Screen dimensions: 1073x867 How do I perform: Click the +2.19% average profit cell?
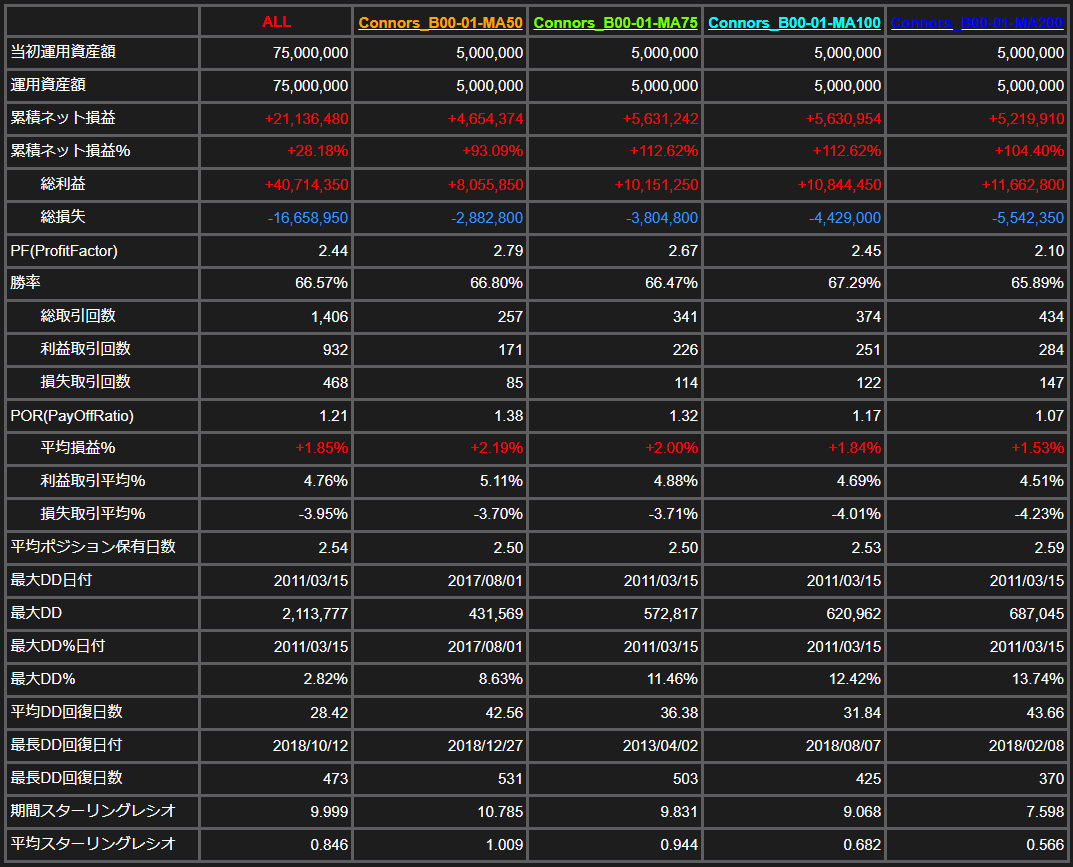pos(496,448)
